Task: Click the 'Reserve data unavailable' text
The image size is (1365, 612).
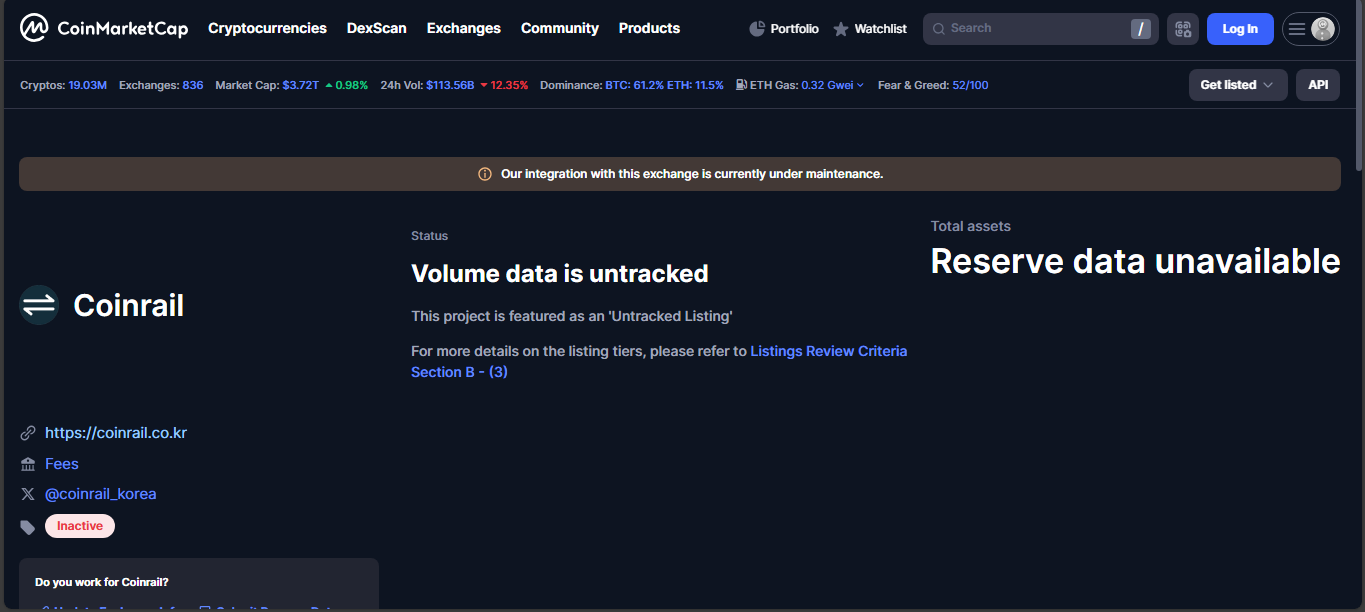Action: click(1135, 261)
